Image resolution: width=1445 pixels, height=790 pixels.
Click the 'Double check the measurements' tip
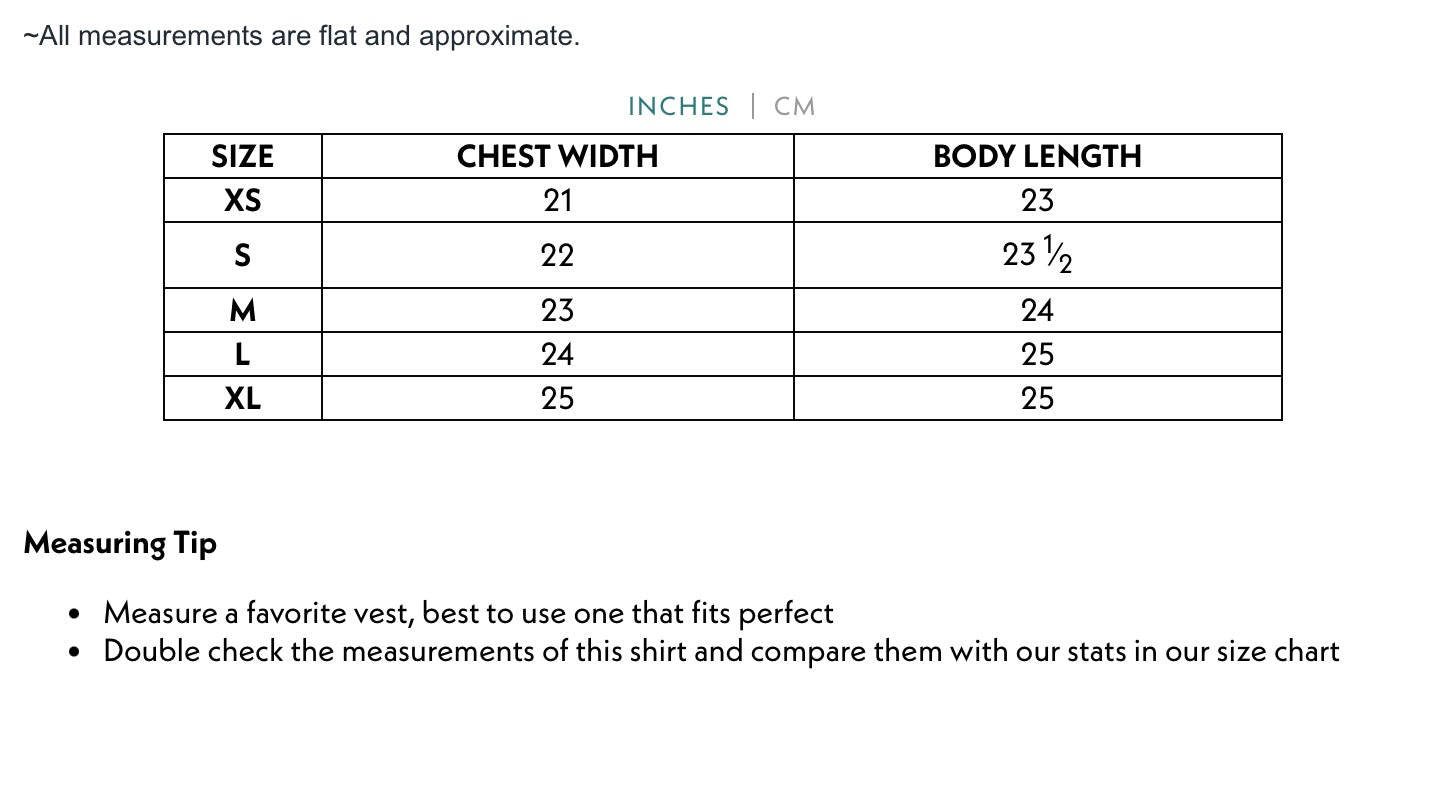[720, 651]
